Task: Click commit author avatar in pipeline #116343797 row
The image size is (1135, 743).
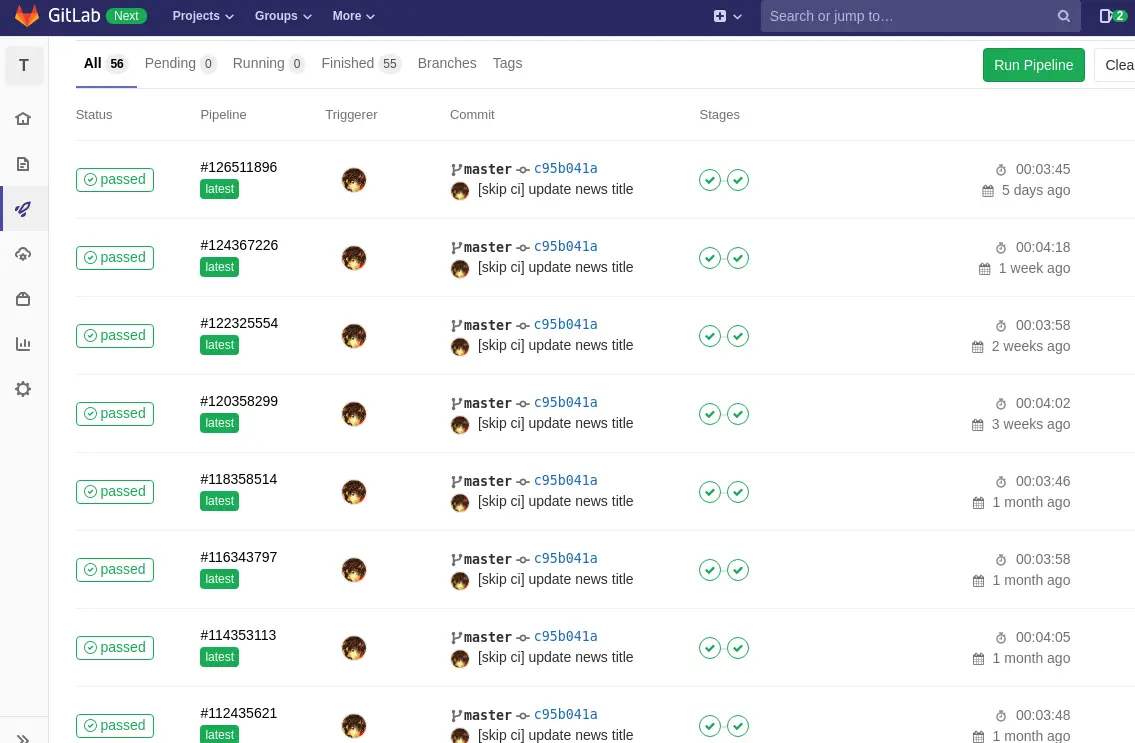Action: point(460,581)
